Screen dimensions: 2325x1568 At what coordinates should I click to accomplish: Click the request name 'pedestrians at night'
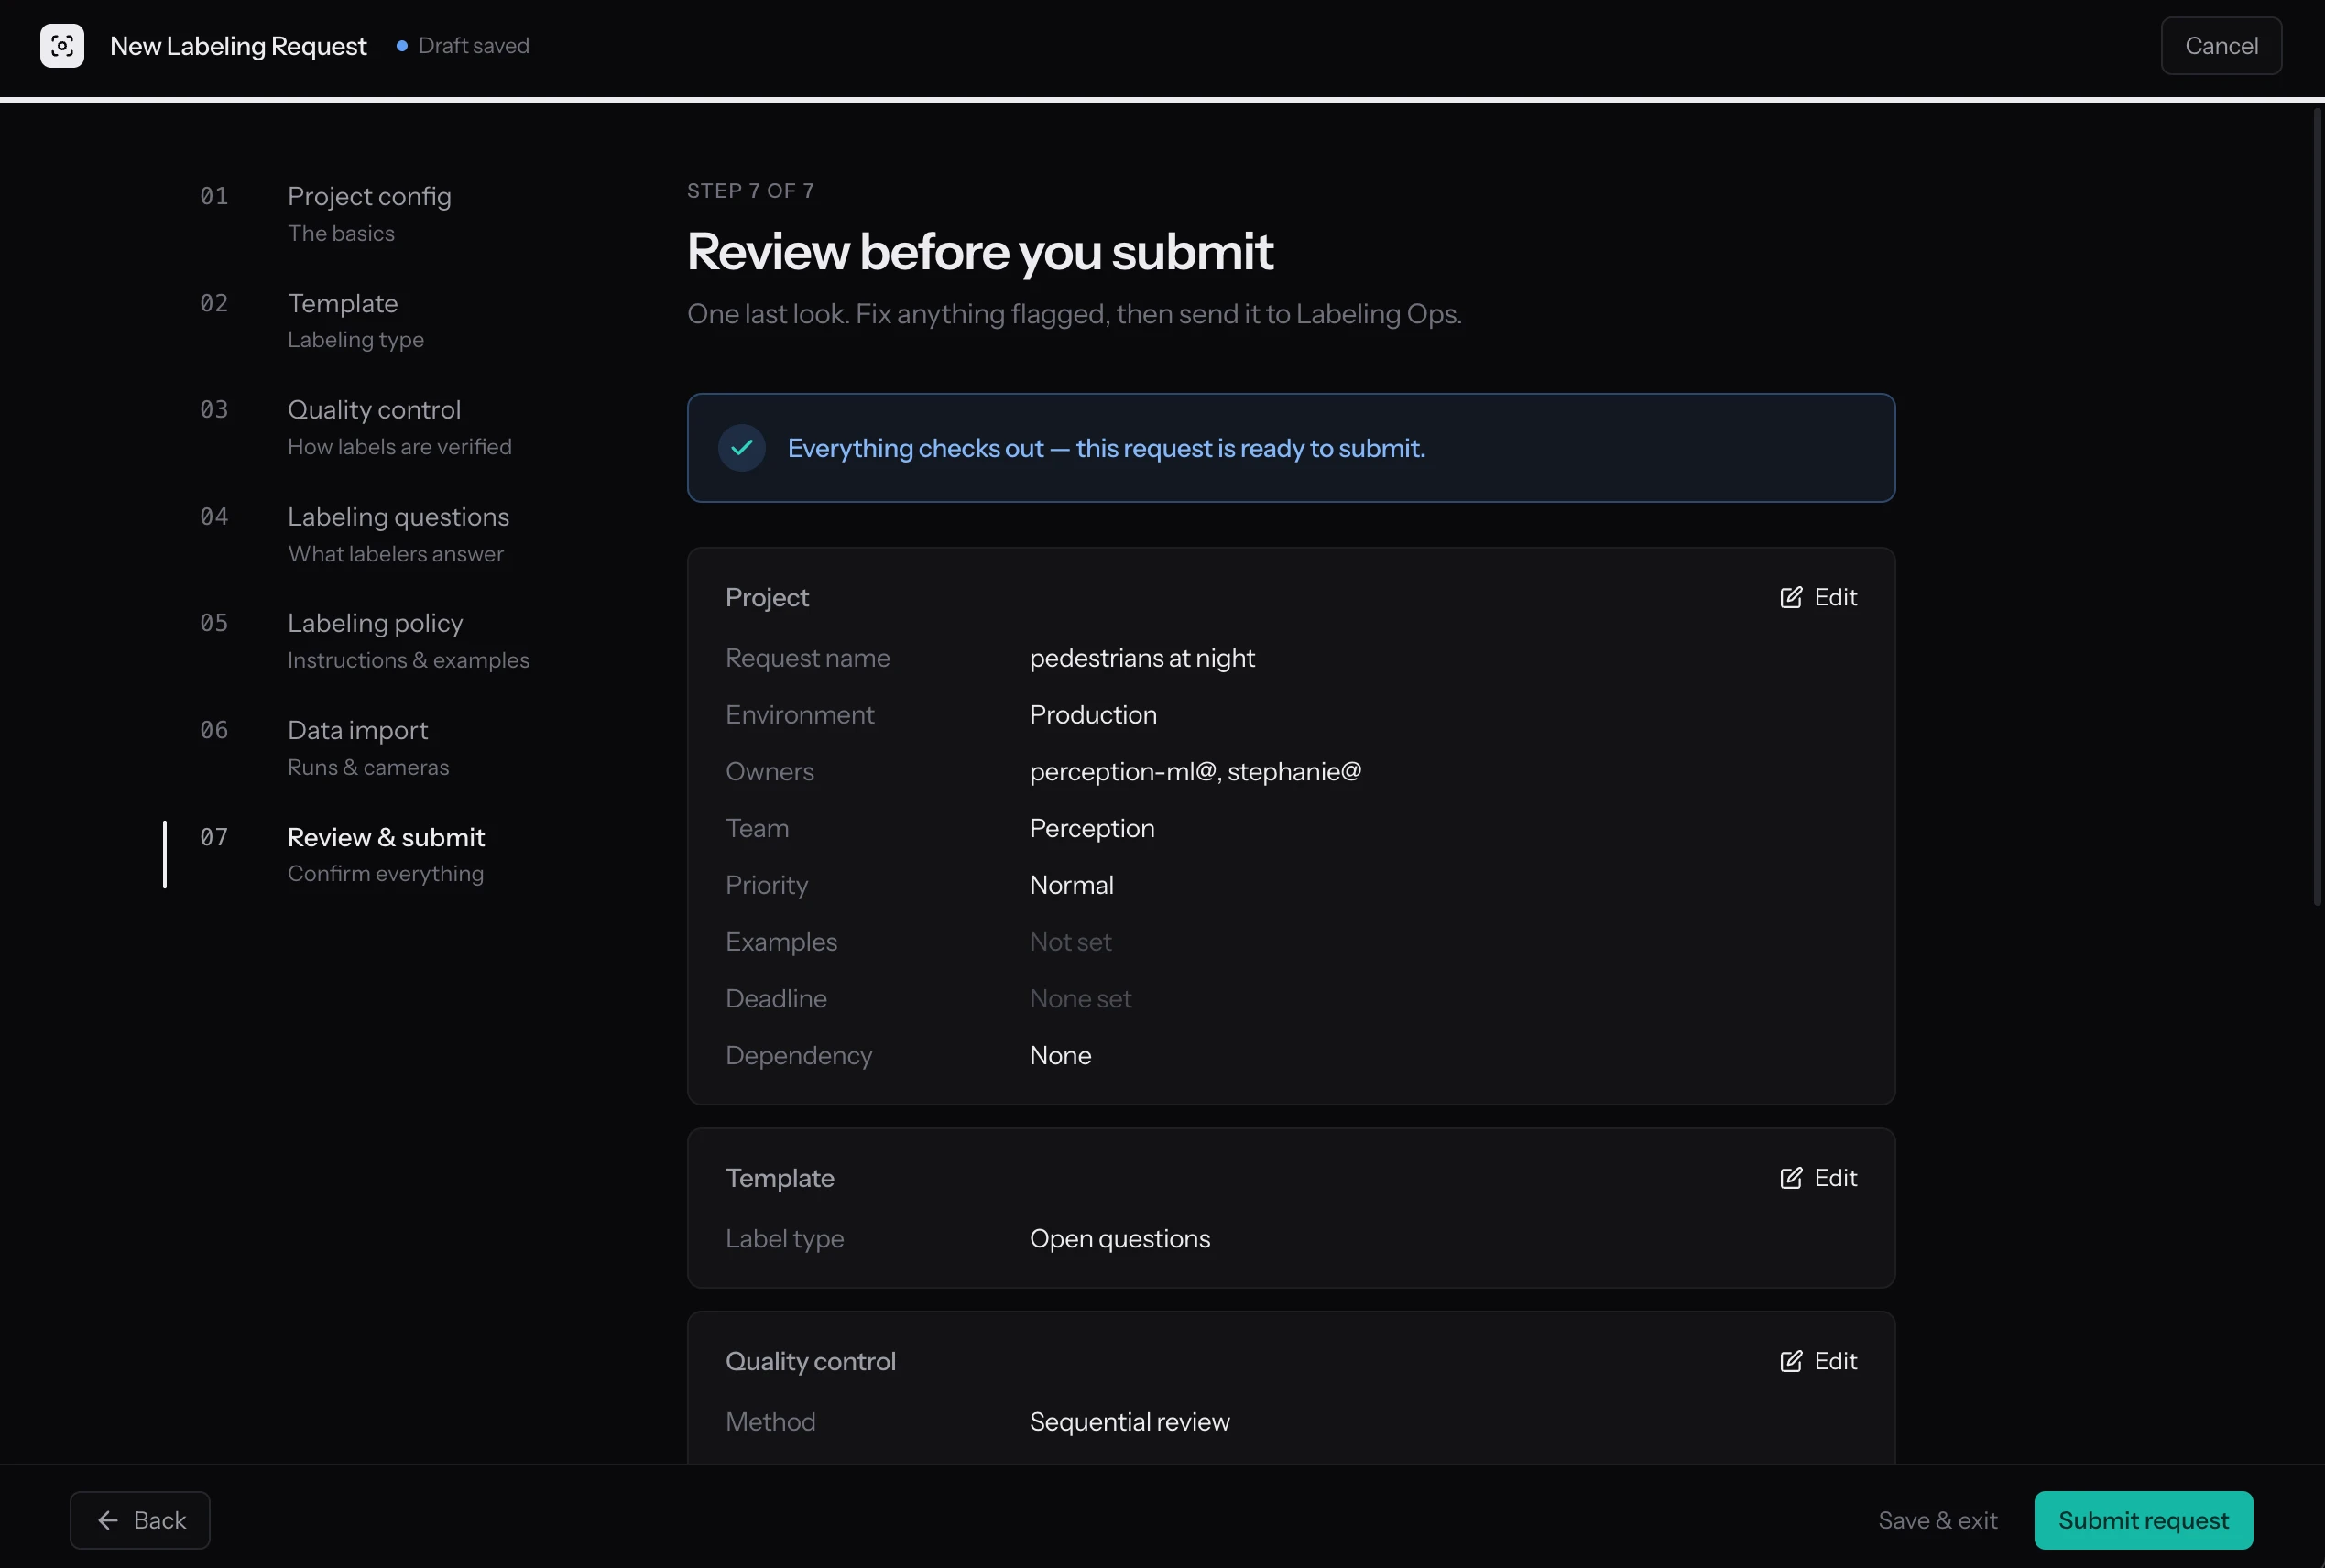[1142, 658]
